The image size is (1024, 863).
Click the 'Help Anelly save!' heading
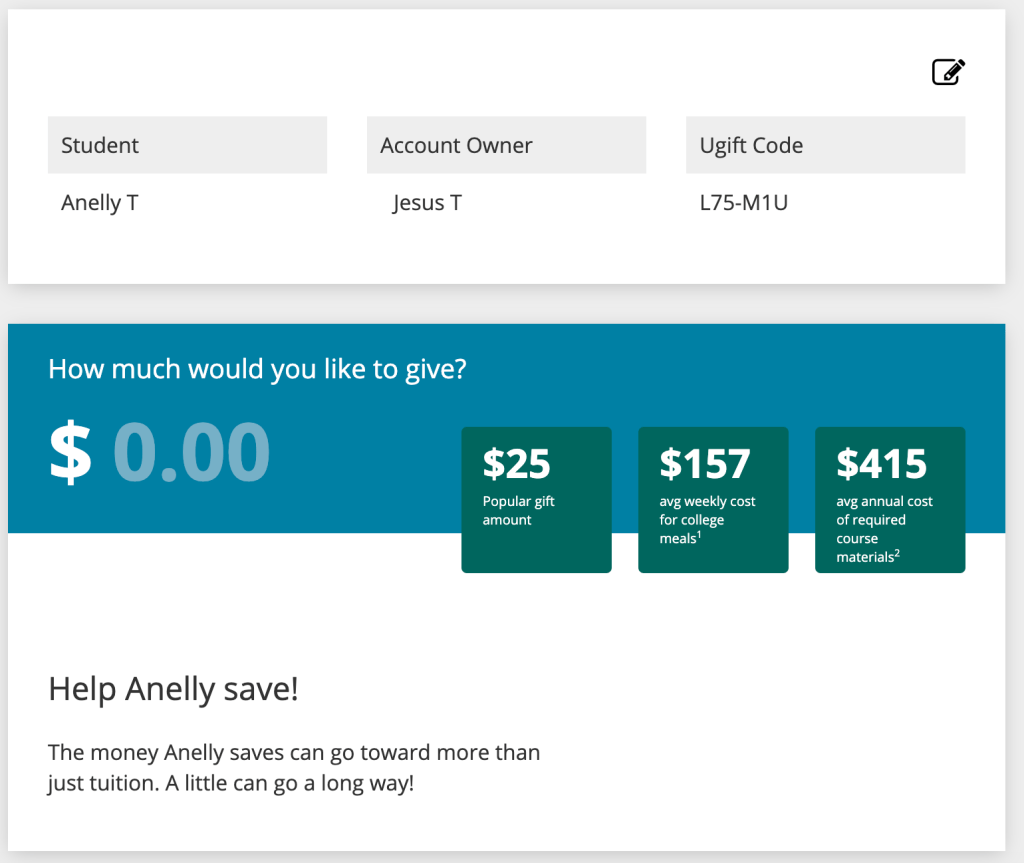click(x=172, y=690)
